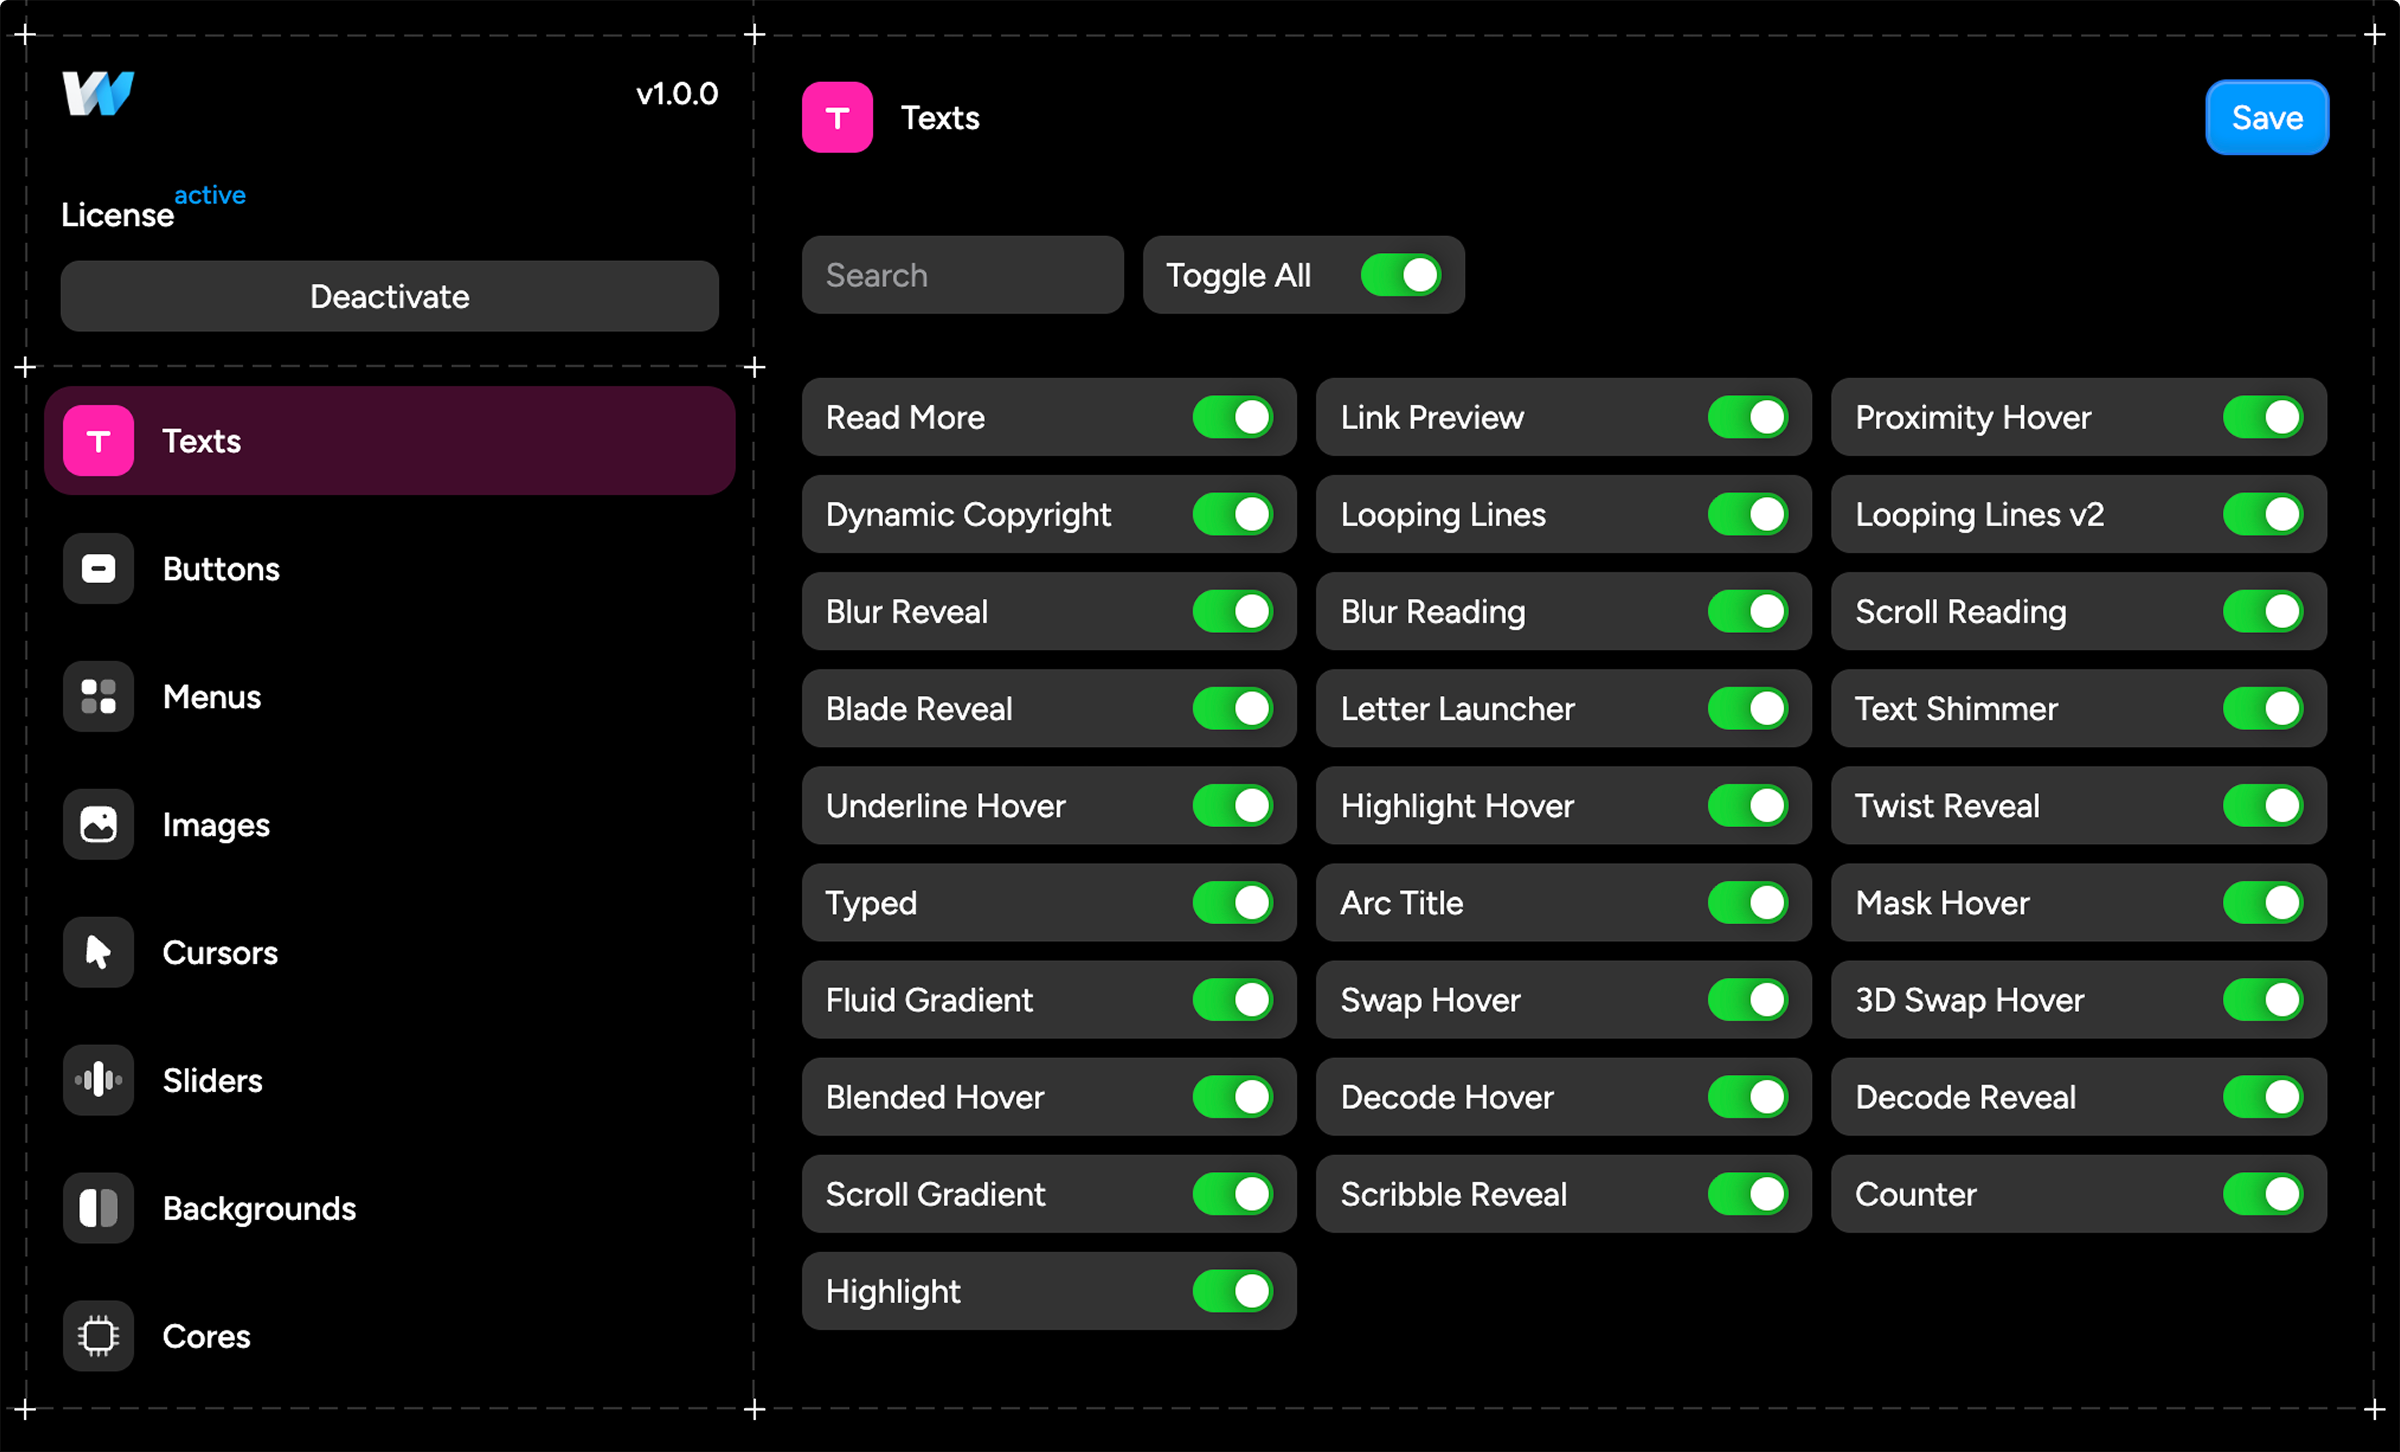Disable the Text Shimmer toggle
This screenshot has height=1452, width=2400.
point(2262,709)
